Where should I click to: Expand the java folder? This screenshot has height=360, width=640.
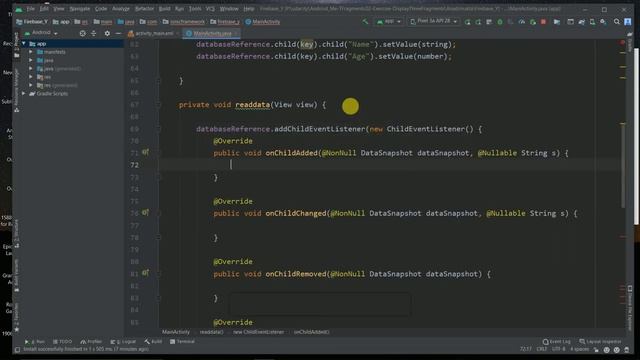coord(31,60)
